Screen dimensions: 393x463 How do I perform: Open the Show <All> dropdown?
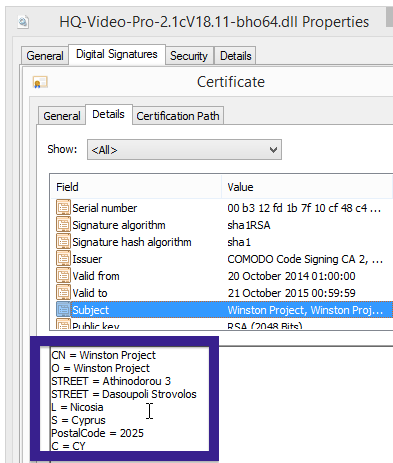184,150
